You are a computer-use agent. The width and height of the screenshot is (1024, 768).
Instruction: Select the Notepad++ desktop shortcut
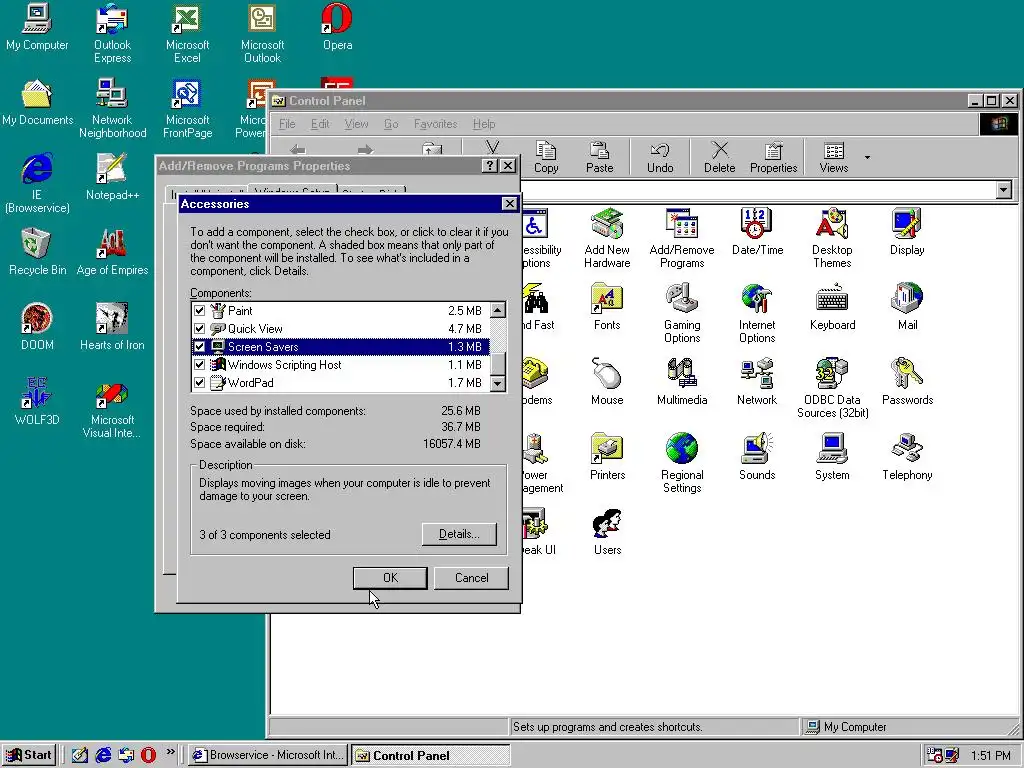pos(112,176)
